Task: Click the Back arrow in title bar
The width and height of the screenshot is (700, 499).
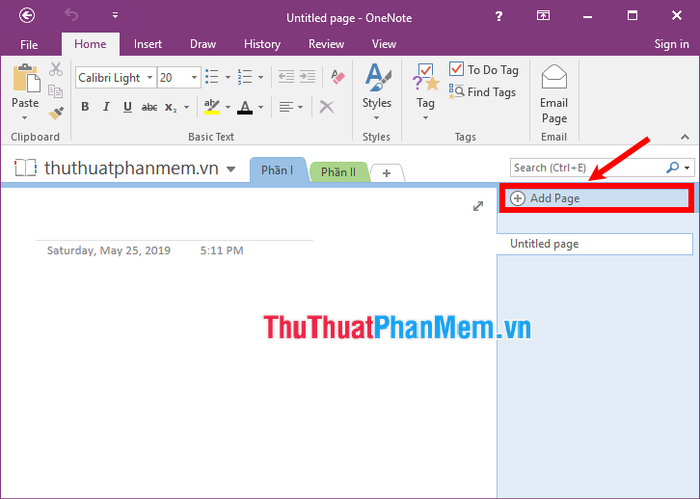Action: (x=27, y=16)
